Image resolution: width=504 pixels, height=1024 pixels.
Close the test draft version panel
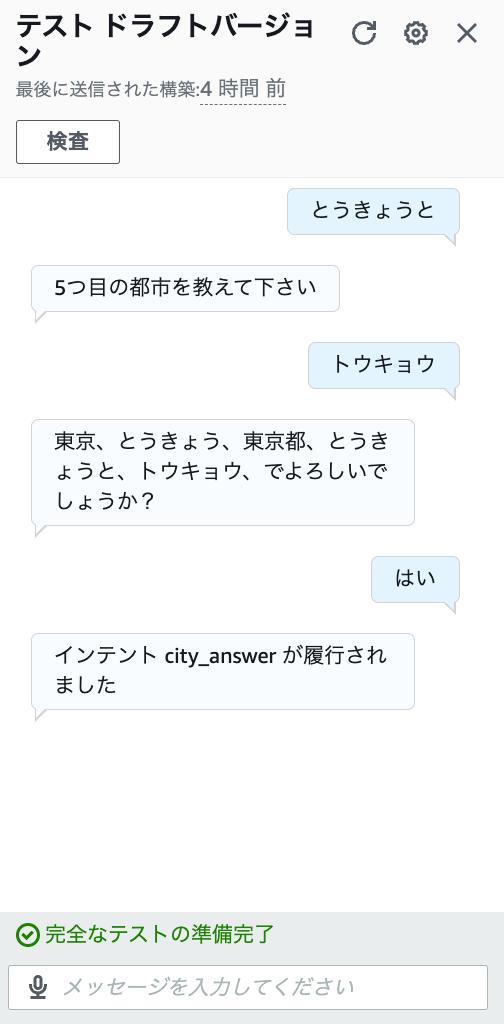click(x=467, y=33)
